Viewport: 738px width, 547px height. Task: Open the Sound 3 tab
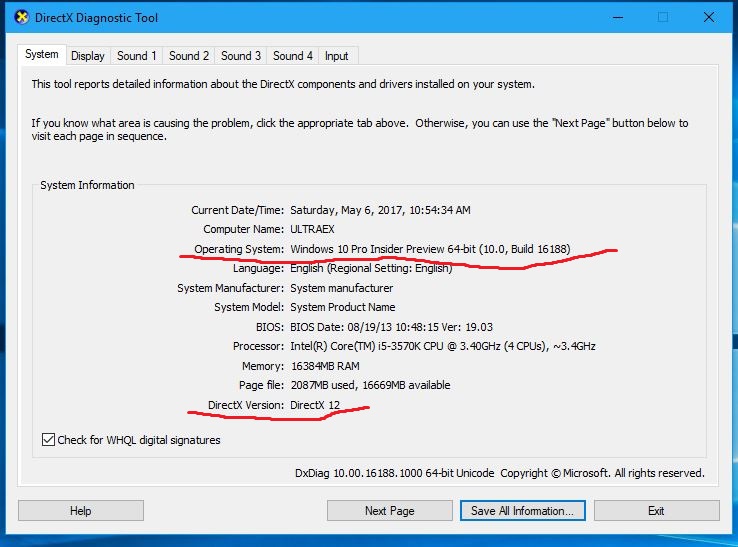pyautogui.click(x=241, y=56)
